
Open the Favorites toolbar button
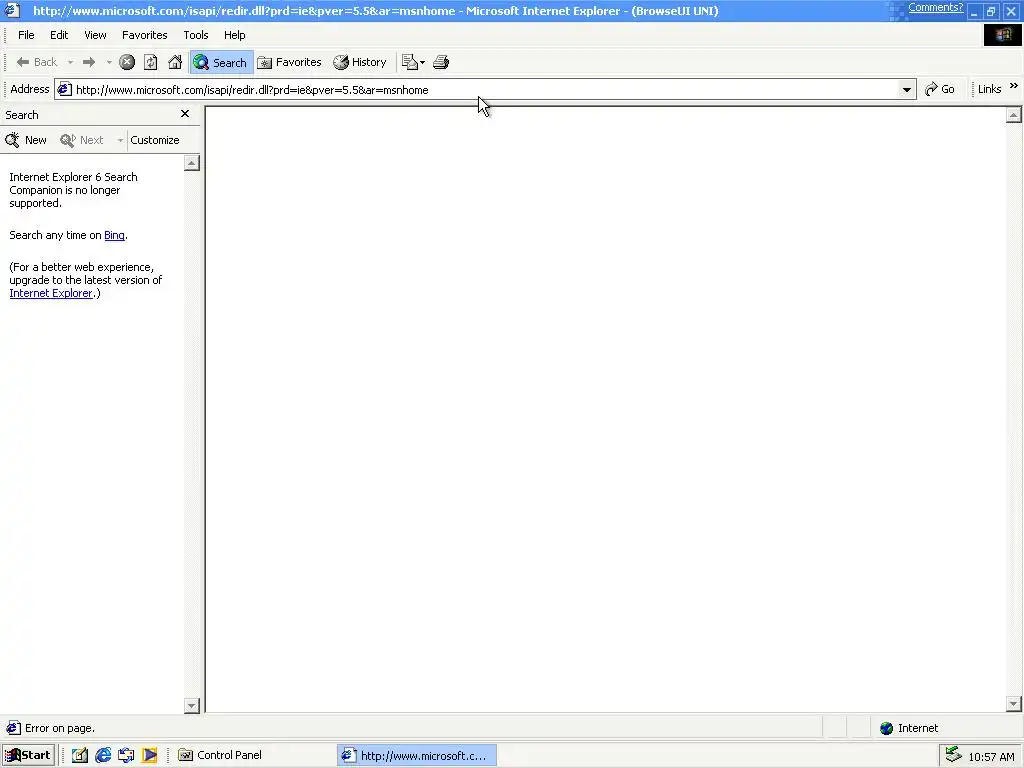pyautogui.click(x=289, y=62)
